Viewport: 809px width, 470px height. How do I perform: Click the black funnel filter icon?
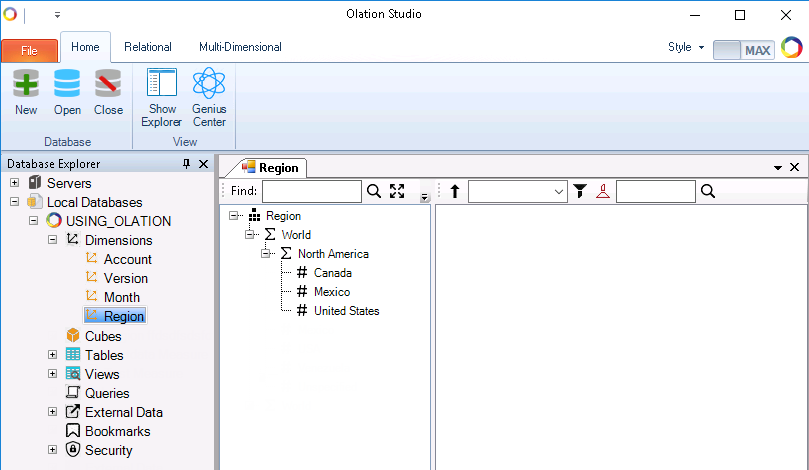(x=580, y=191)
